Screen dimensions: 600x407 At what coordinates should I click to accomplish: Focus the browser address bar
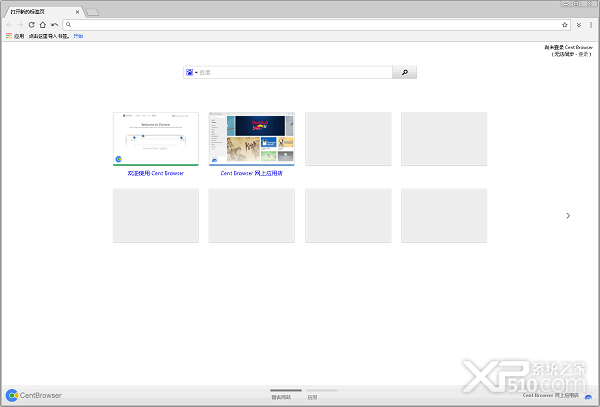coord(316,25)
